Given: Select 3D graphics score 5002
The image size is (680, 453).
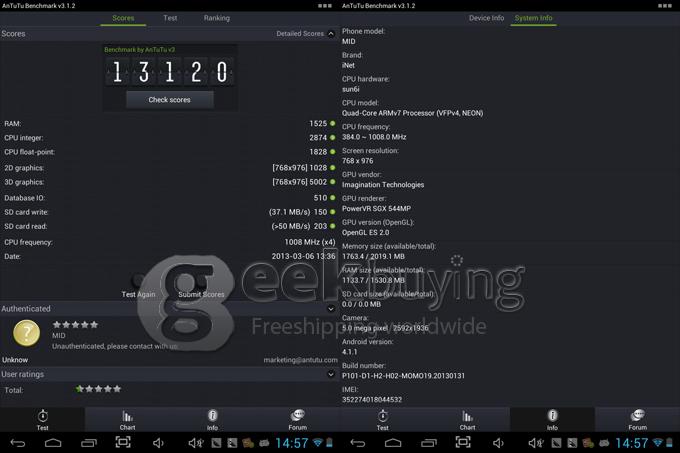Looking at the screenshot, I should pos(318,182).
